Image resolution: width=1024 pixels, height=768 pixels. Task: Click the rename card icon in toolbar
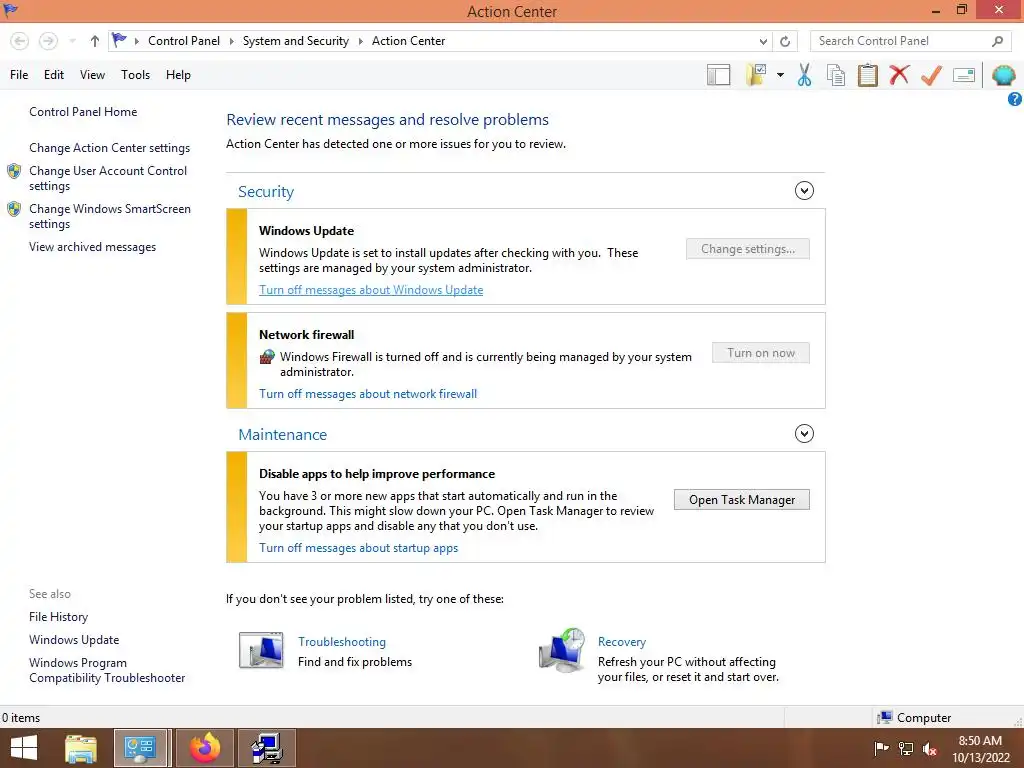tap(964, 75)
